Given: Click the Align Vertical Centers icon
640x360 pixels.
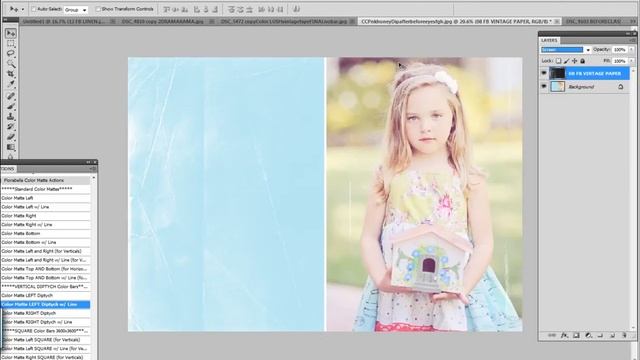Looking at the screenshot, I should click(176, 9).
